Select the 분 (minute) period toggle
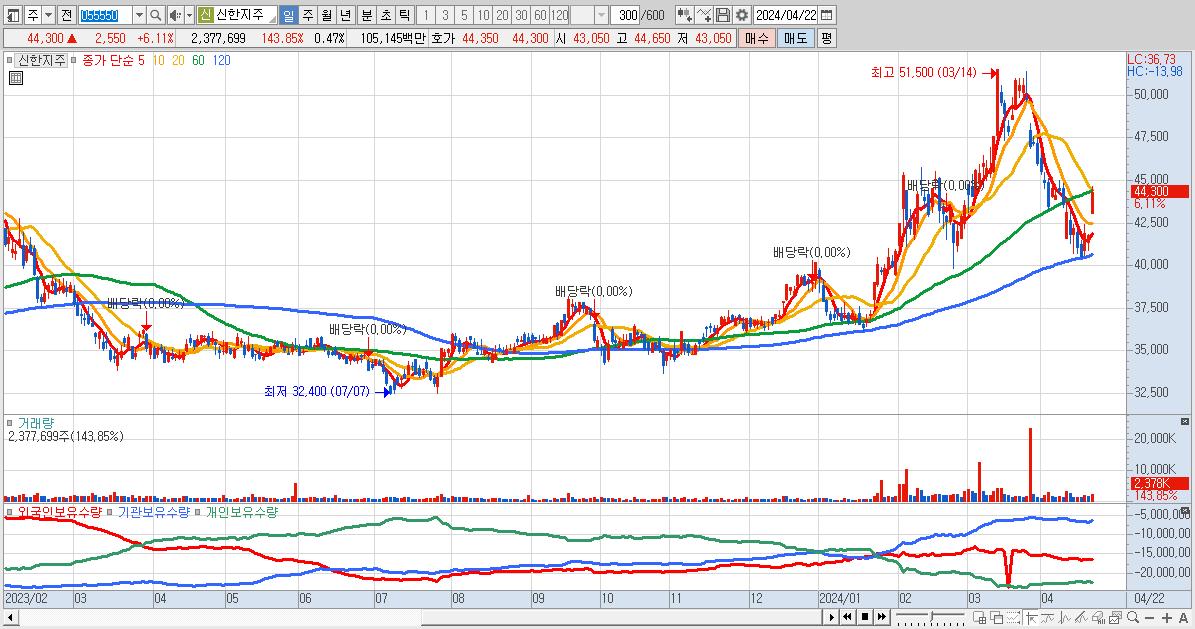 coord(367,14)
